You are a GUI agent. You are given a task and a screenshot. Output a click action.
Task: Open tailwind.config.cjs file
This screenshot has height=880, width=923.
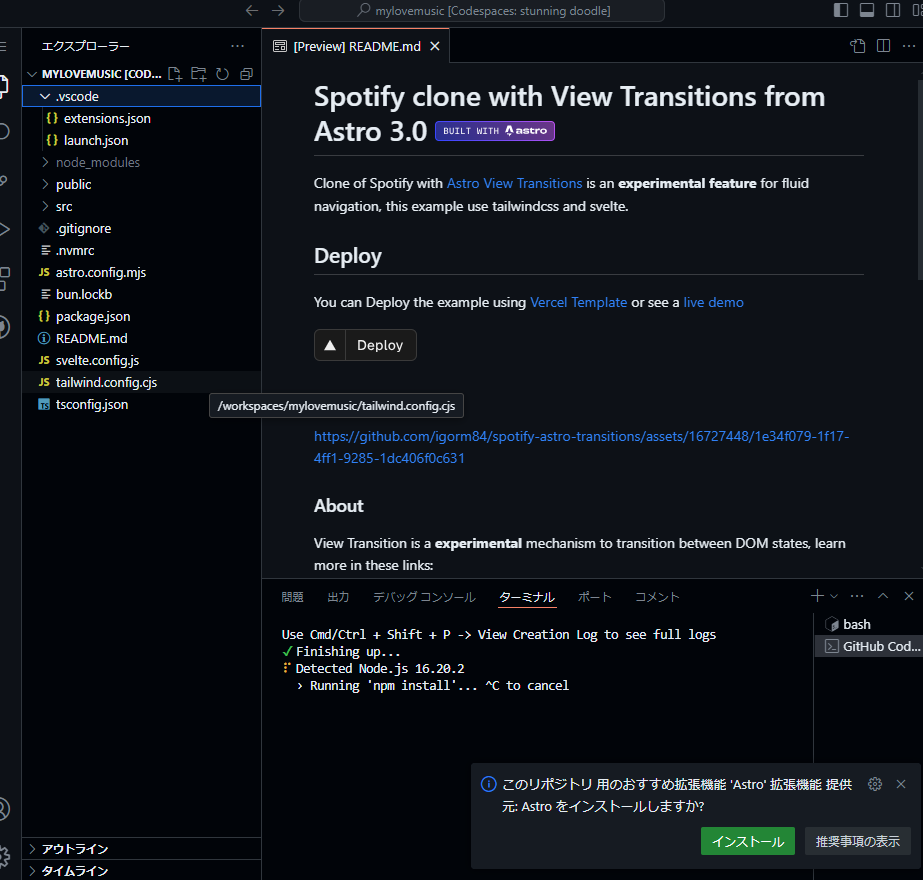(141, 383)
